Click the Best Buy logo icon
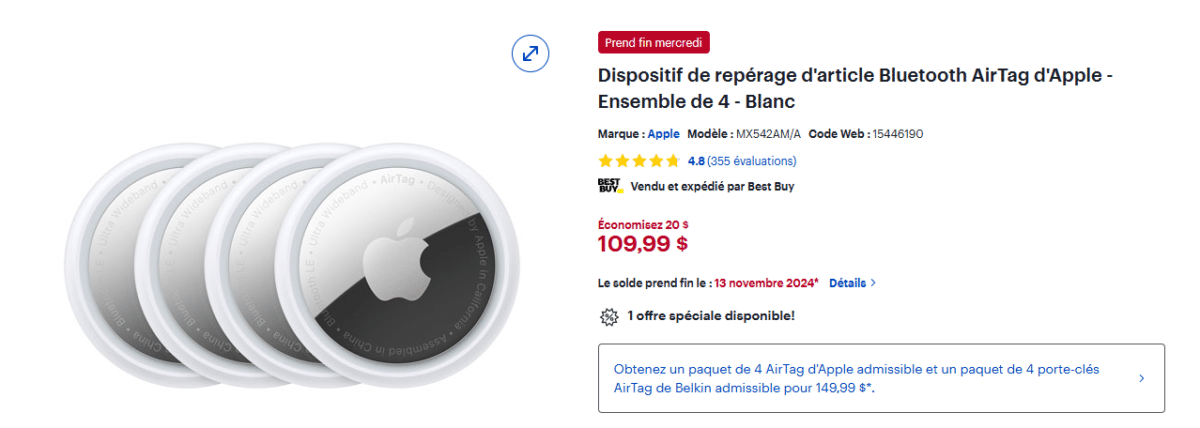Viewport: 1200px width, 428px height. click(610, 186)
